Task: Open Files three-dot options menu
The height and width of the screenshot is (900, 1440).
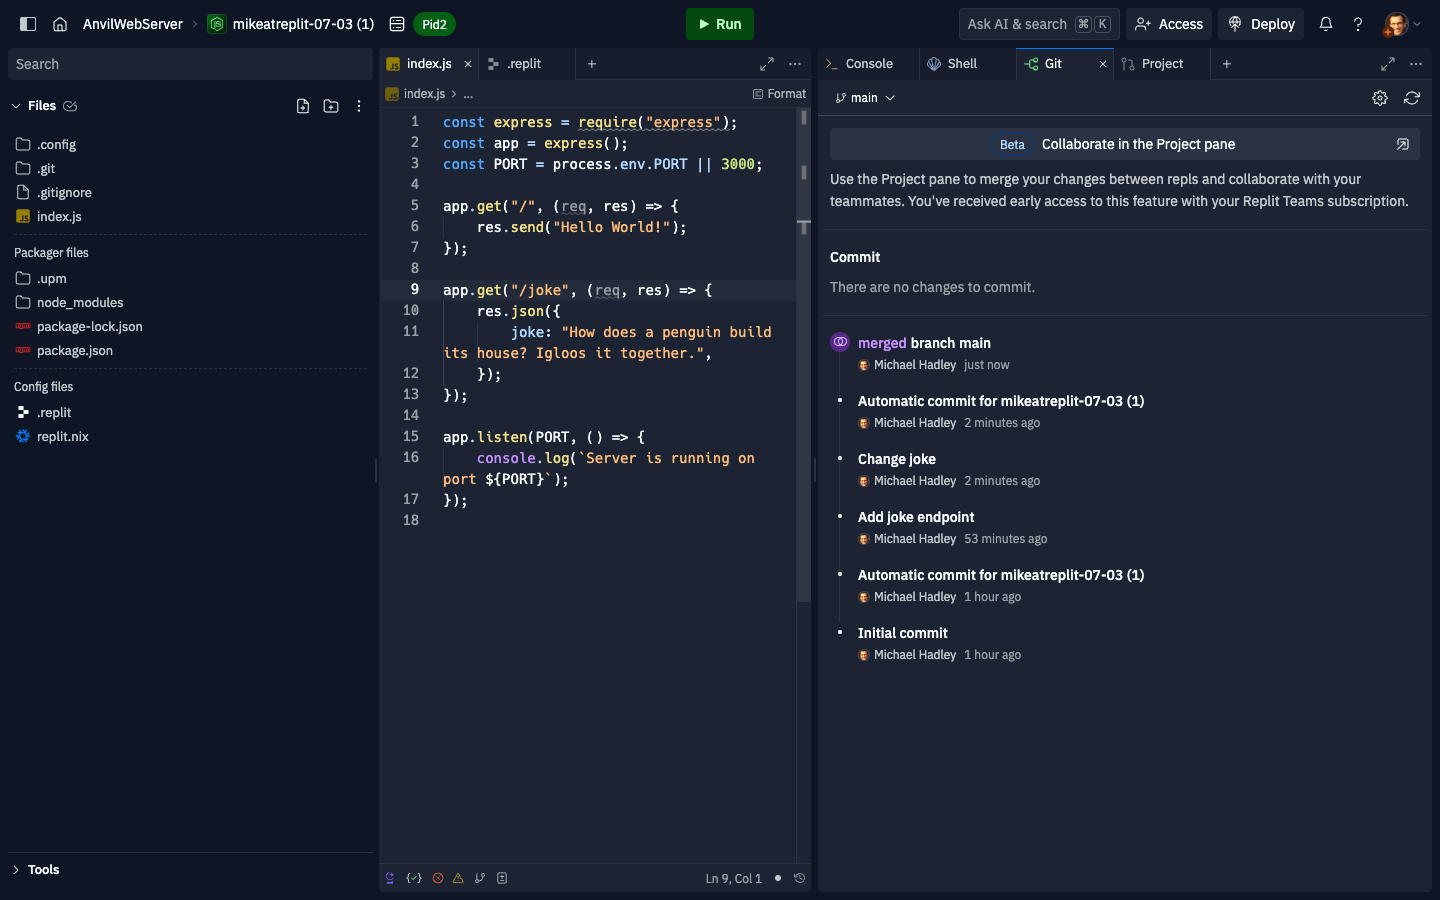Action: [359, 106]
